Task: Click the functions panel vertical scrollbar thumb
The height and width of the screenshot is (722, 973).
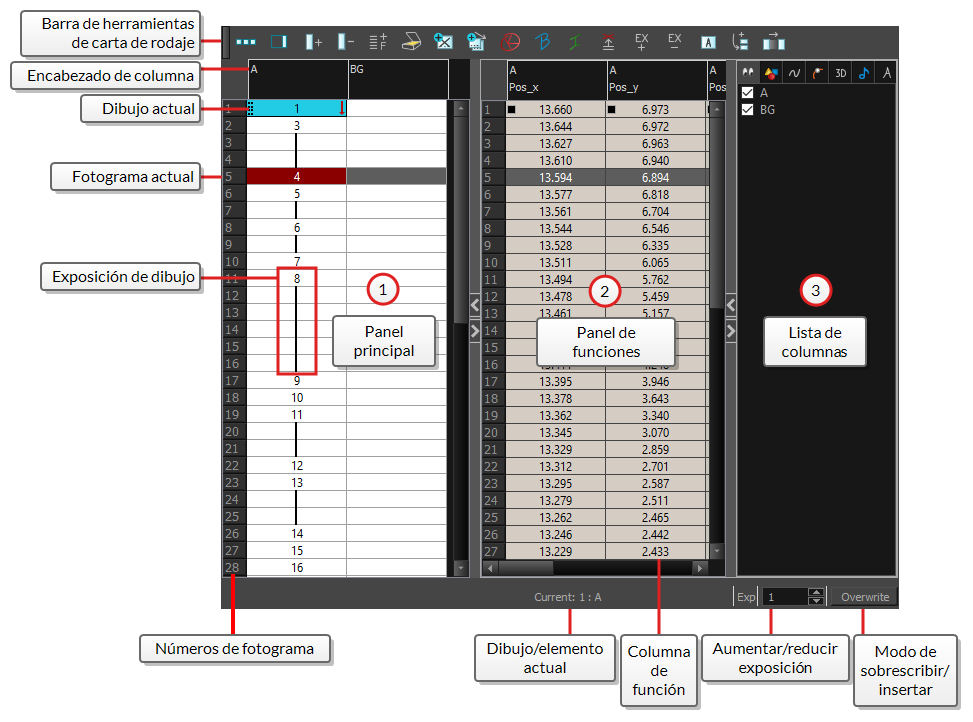Action: [717, 213]
